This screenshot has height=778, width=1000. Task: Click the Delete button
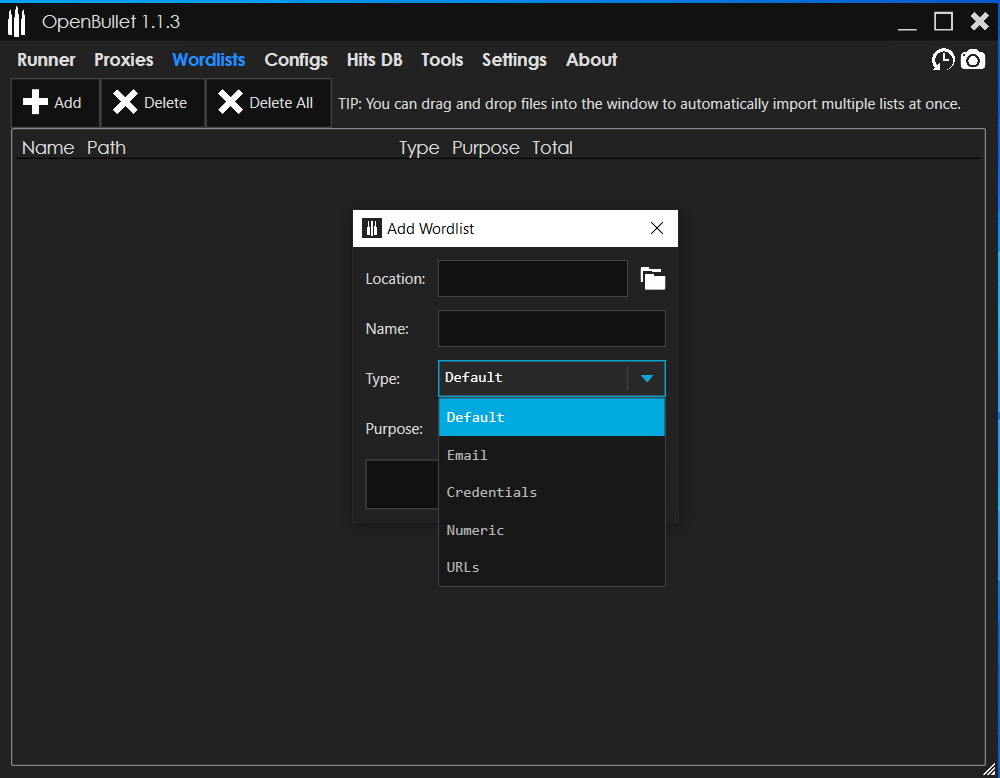pyautogui.click(x=152, y=103)
